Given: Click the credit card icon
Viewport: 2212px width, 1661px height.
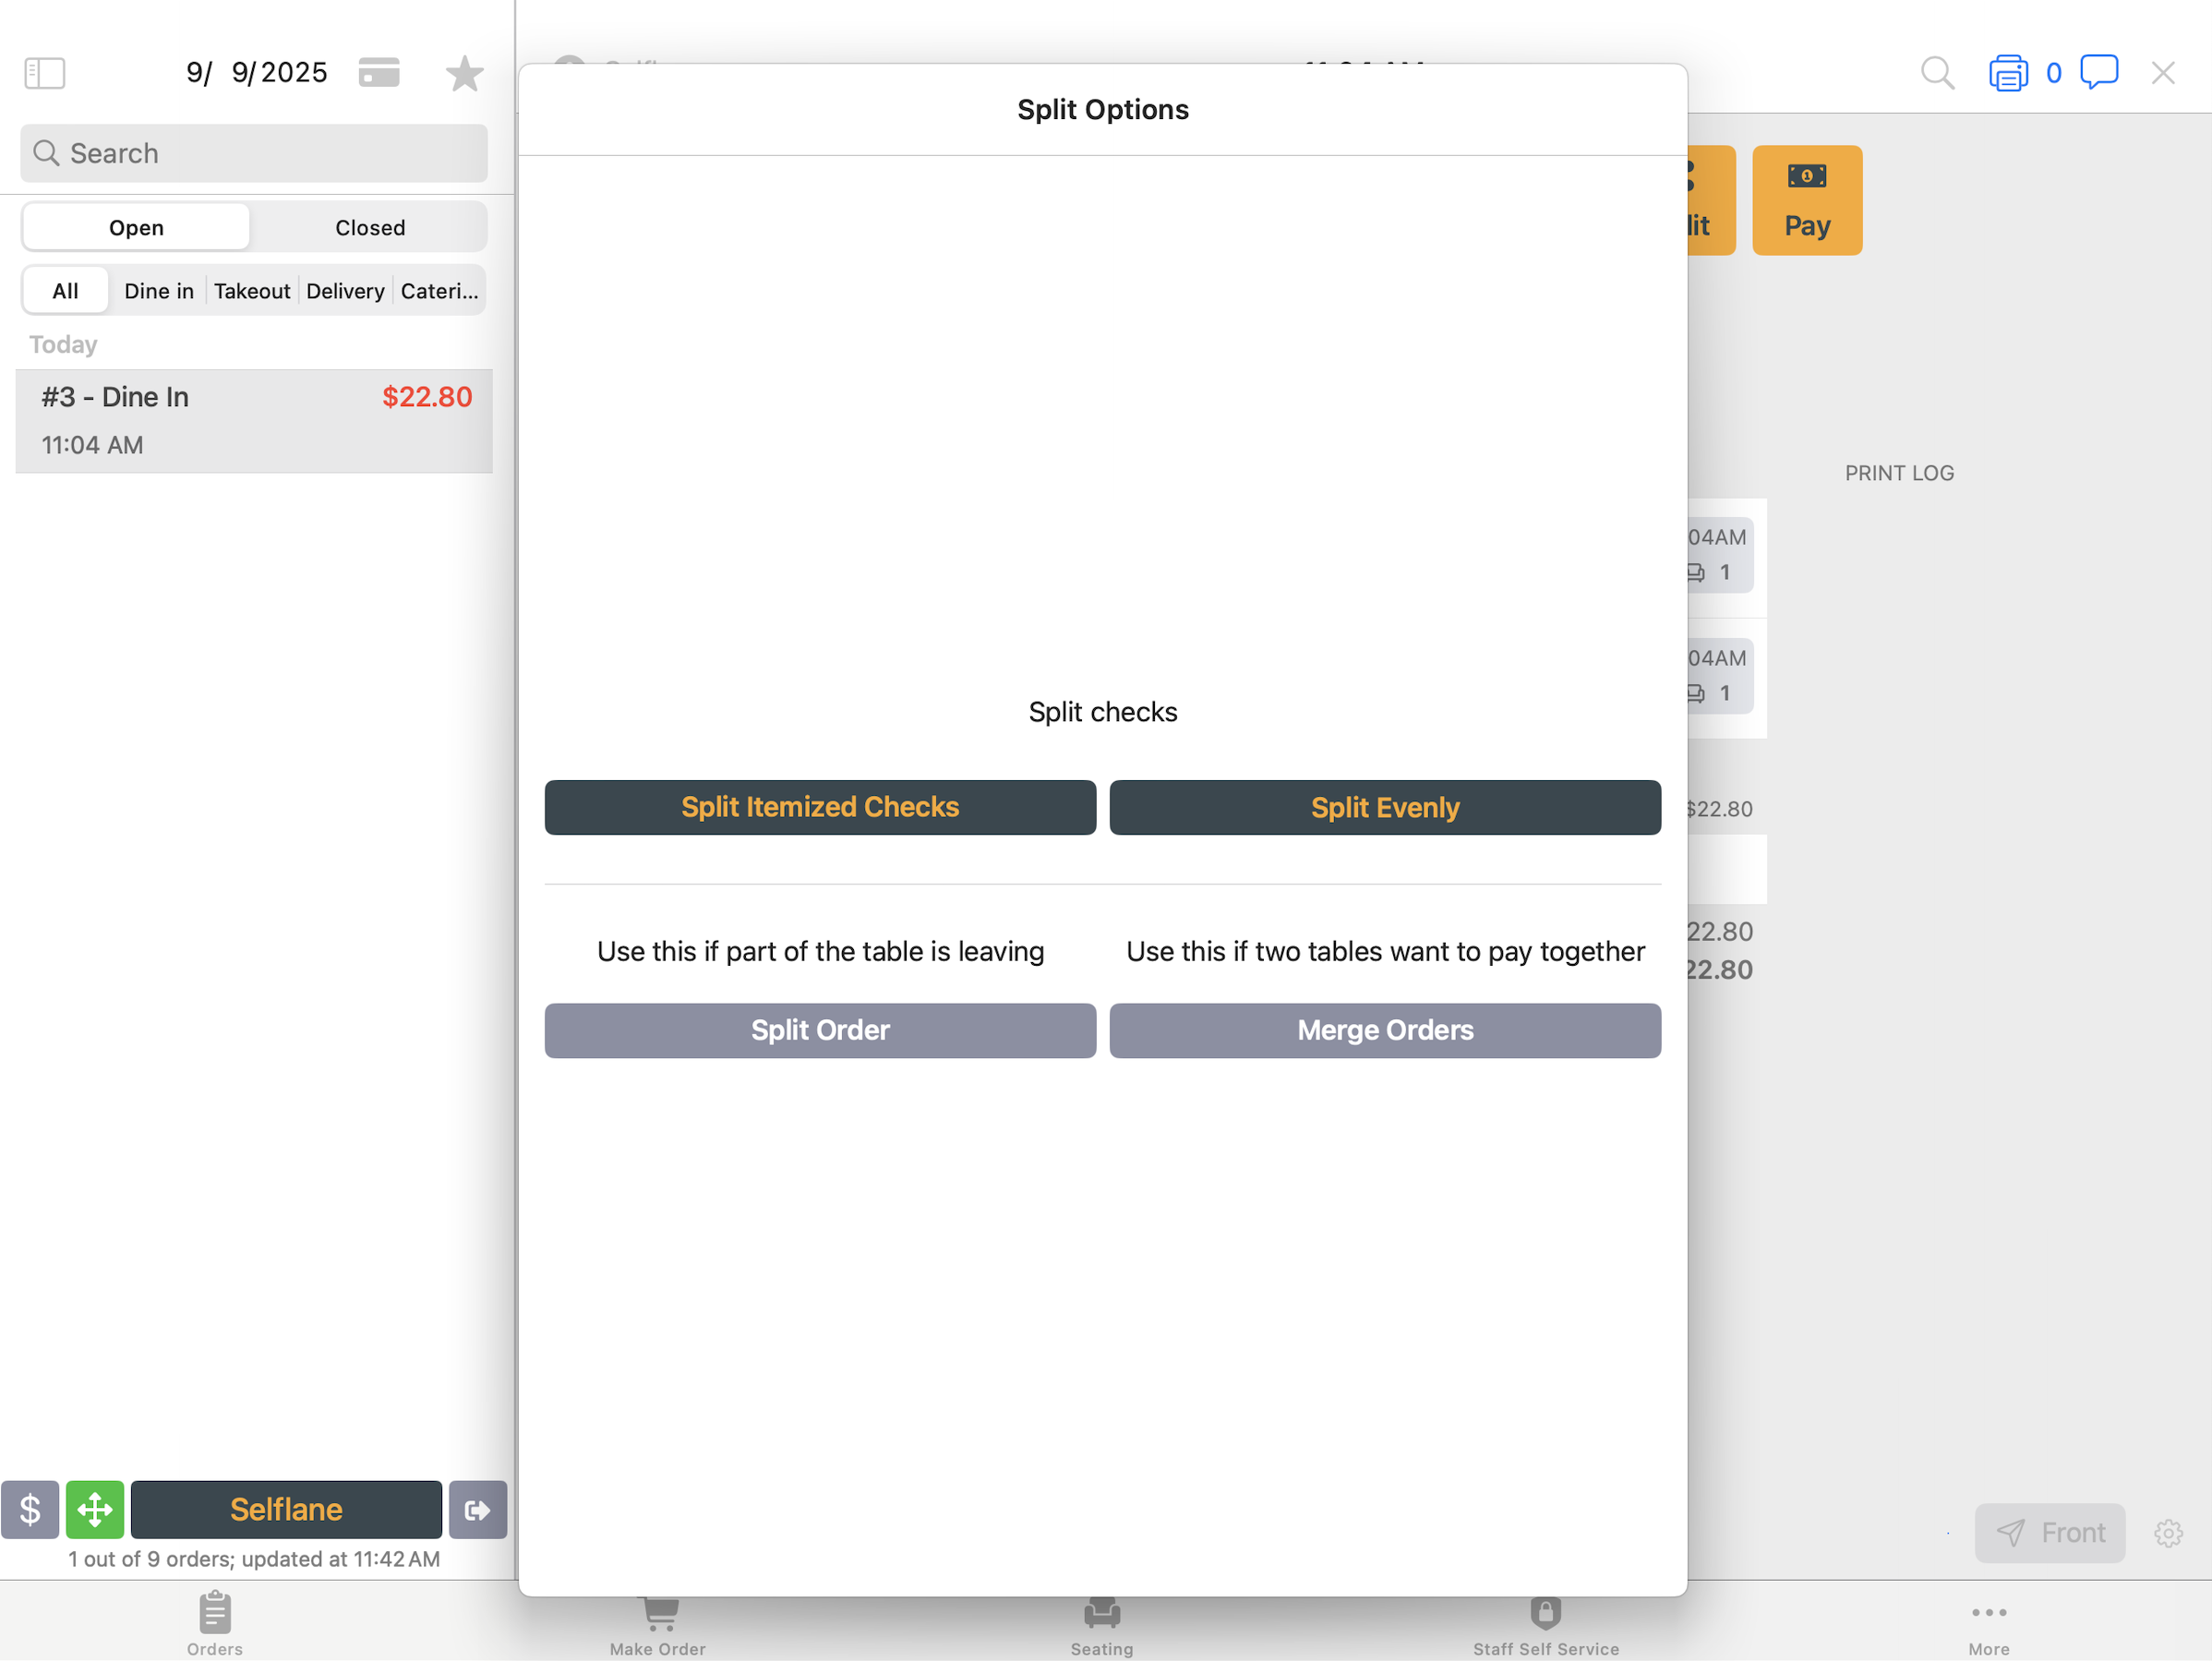Looking at the screenshot, I should click(379, 72).
